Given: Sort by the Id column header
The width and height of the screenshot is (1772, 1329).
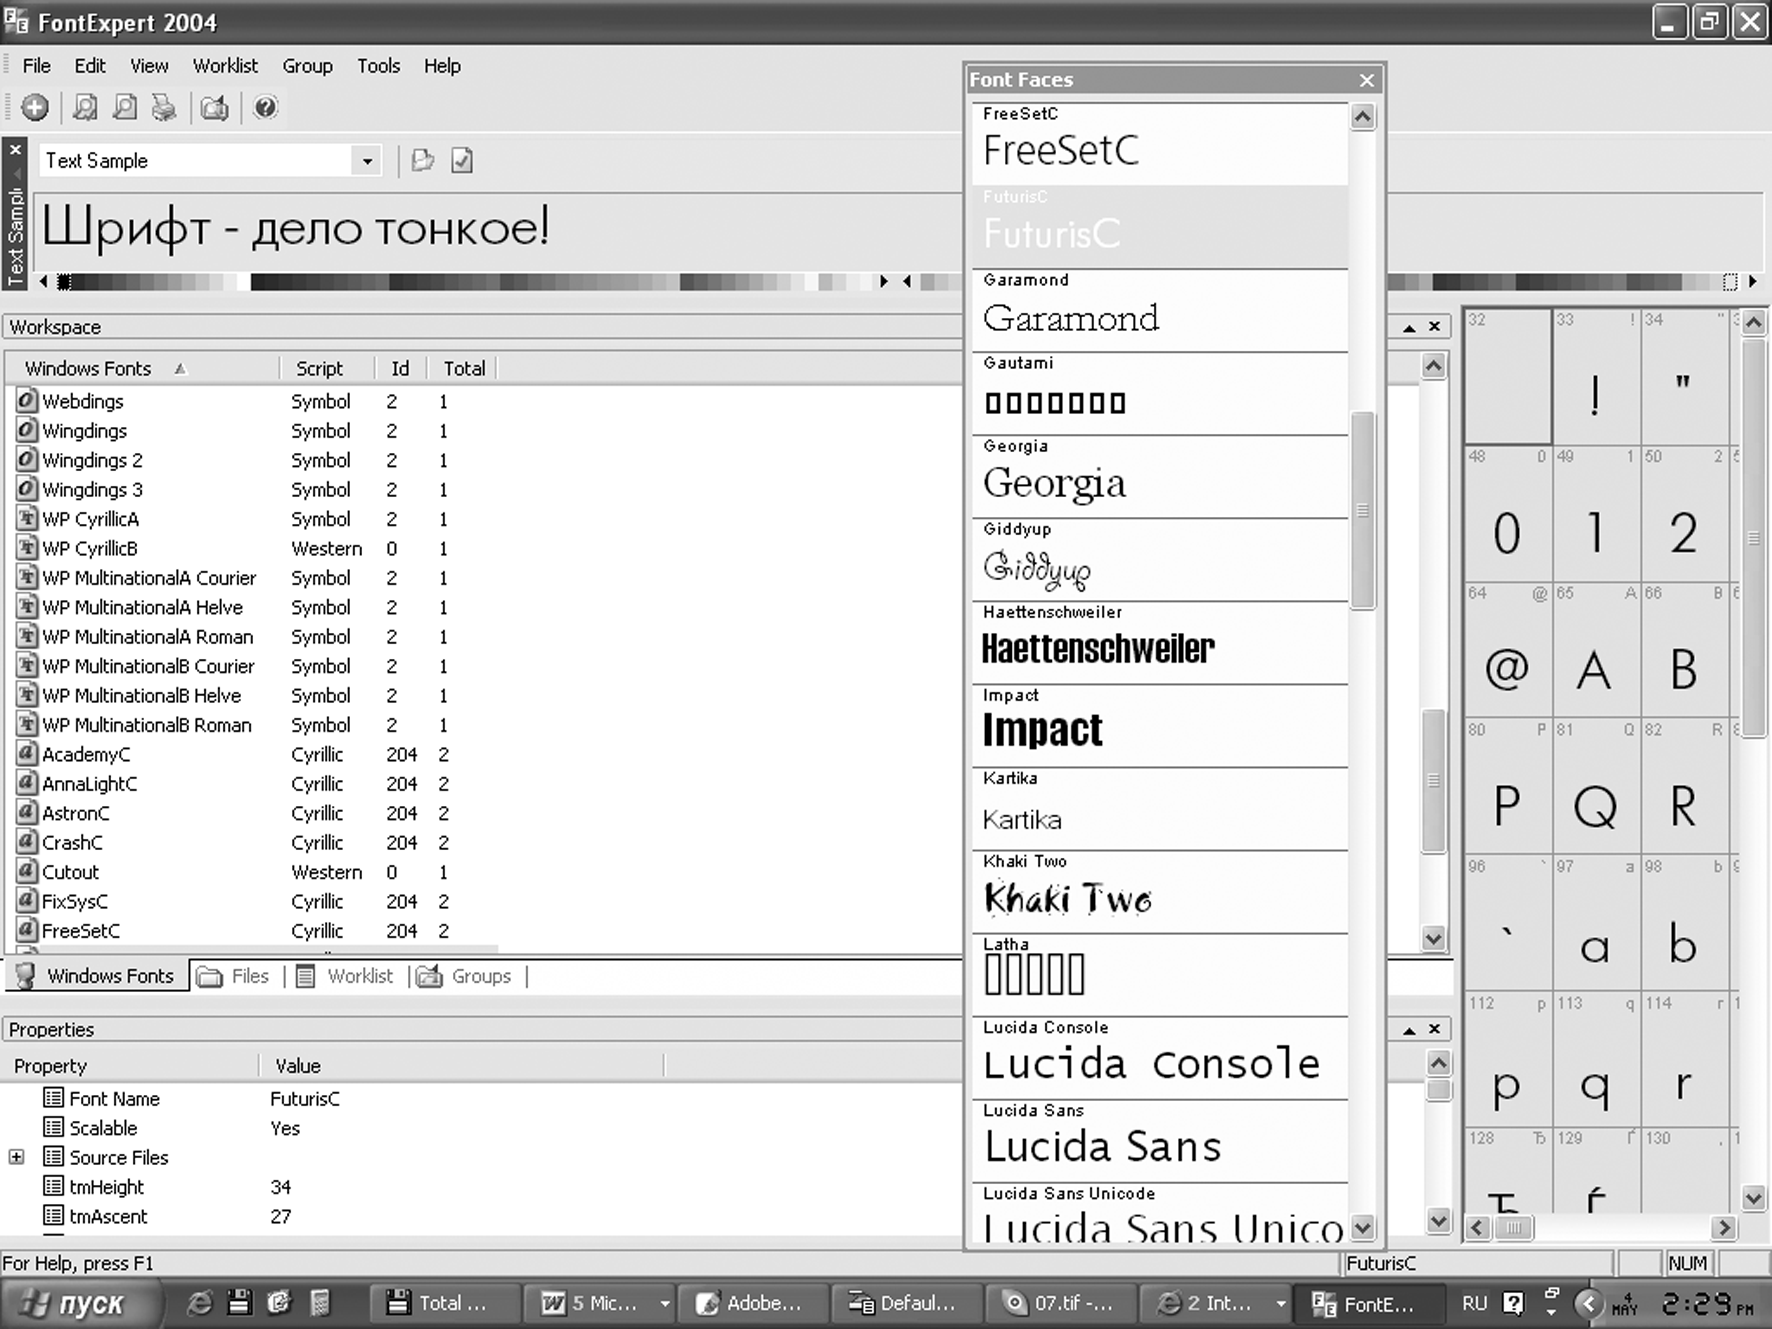Looking at the screenshot, I should (400, 369).
